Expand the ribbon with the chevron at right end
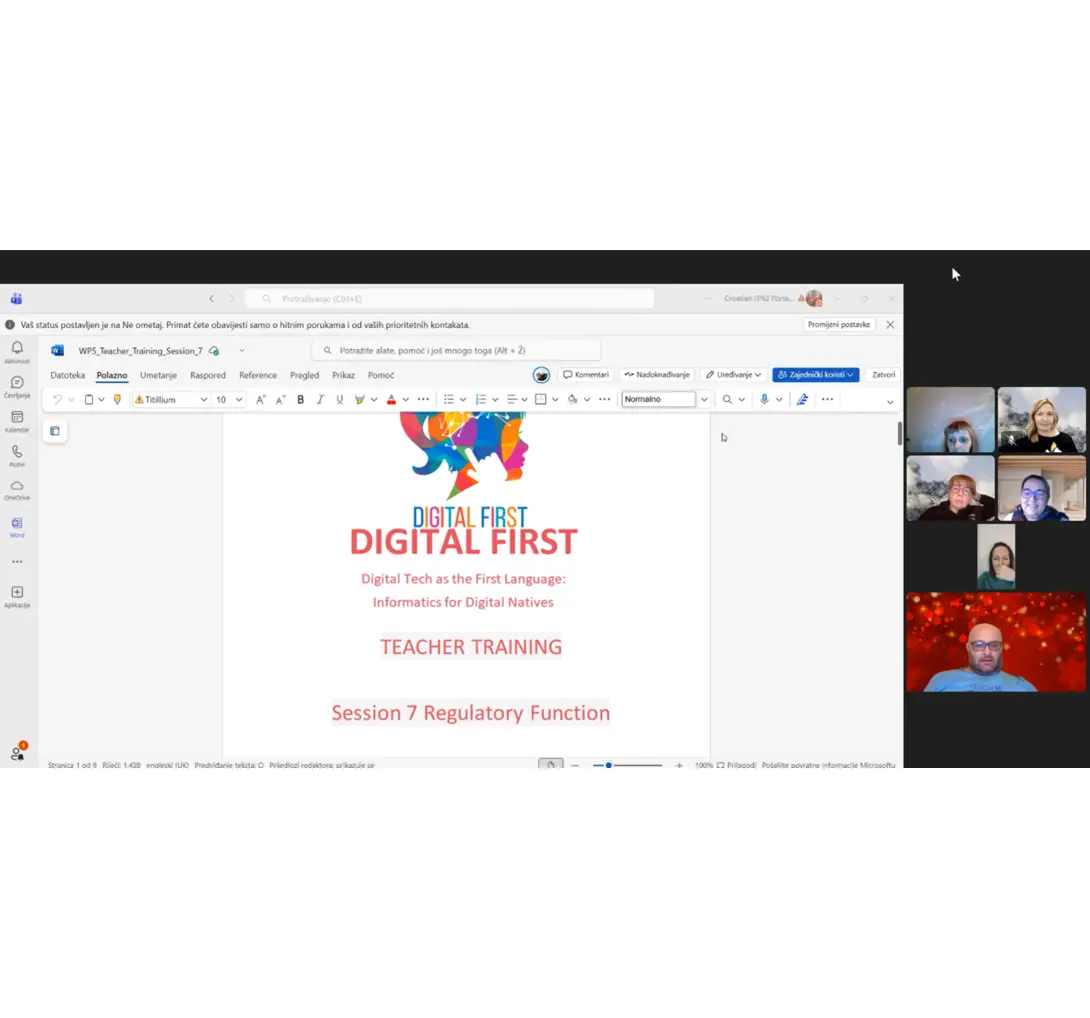 click(890, 402)
